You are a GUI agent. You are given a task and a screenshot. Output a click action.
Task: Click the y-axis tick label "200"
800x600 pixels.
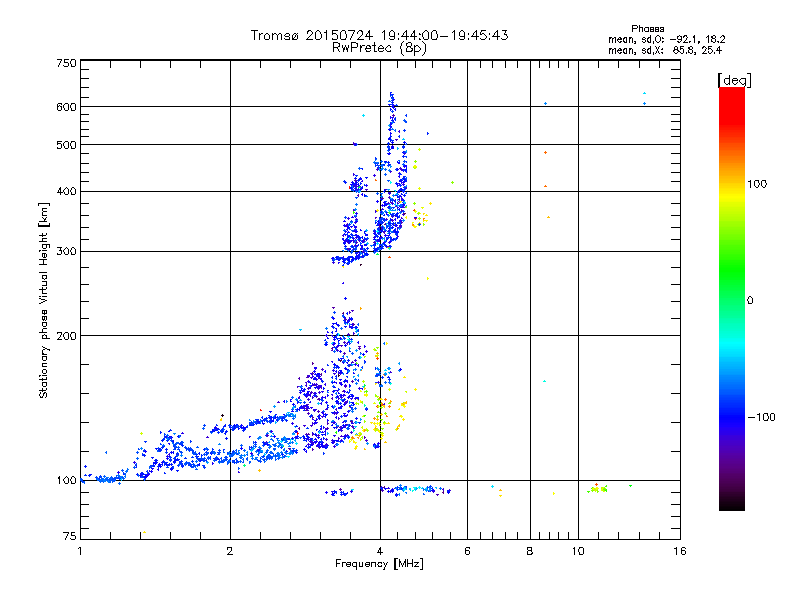pyautogui.click(x=66, y=336)
